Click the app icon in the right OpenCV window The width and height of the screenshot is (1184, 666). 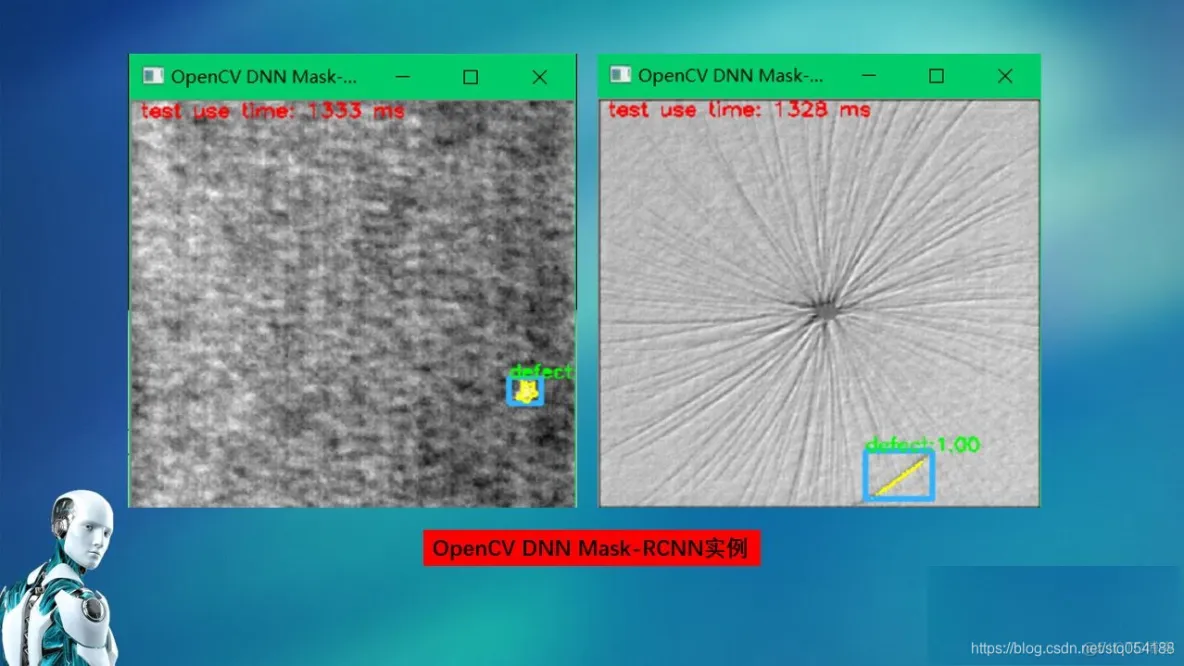[x=621, y=74]
